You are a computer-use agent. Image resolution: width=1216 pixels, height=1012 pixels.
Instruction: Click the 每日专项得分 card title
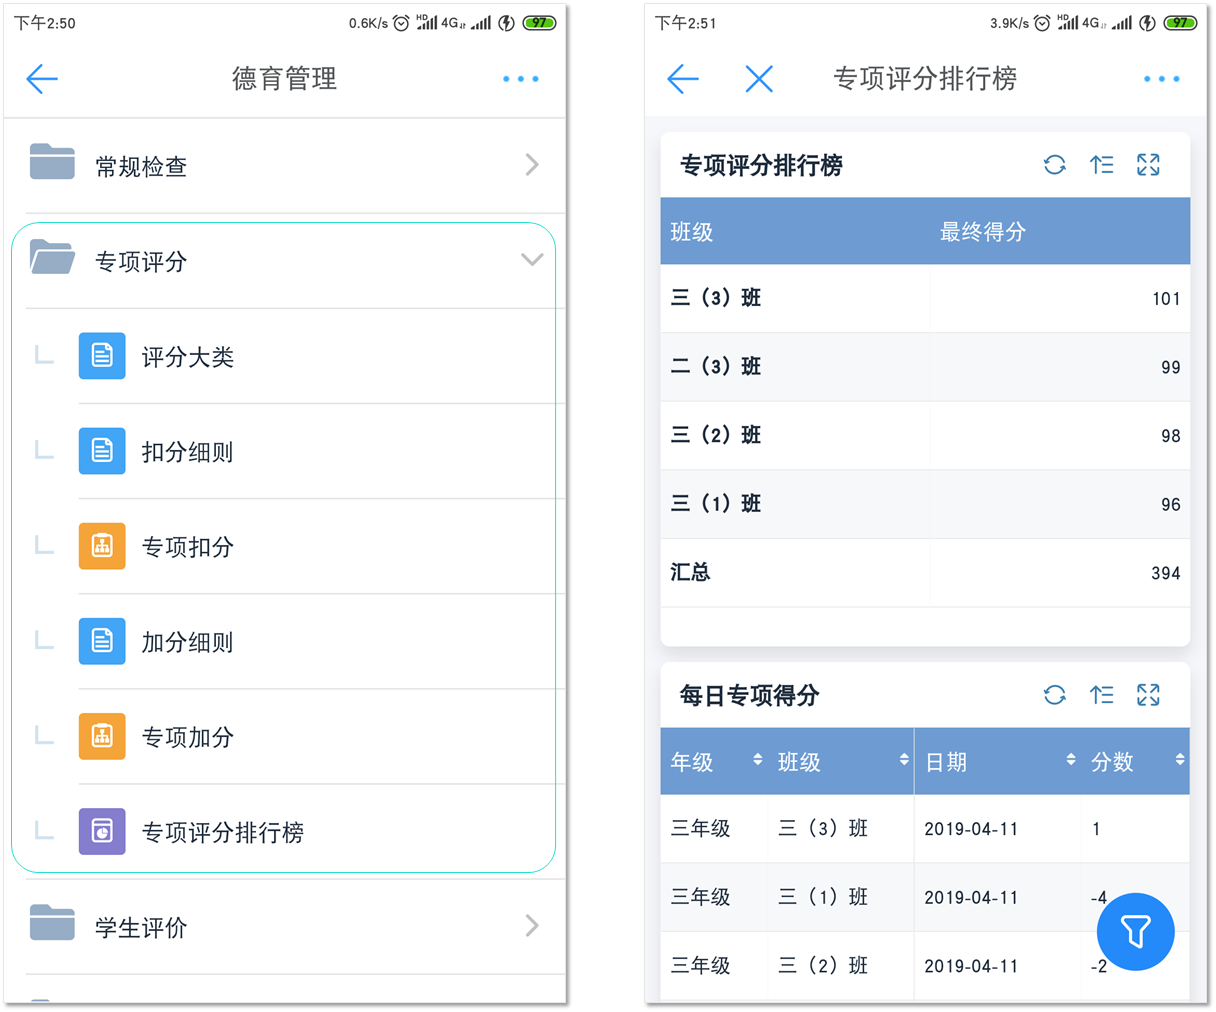point(749,695)
